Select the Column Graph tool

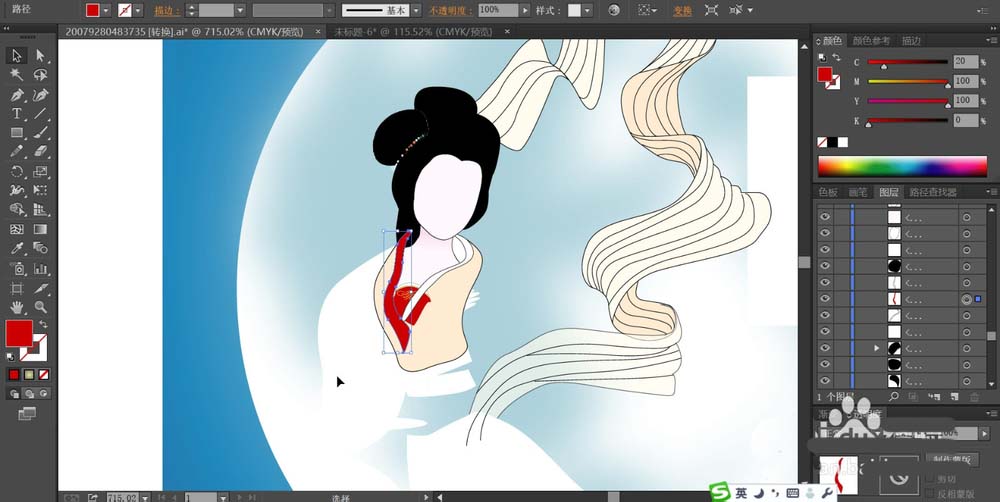[40, 268]
